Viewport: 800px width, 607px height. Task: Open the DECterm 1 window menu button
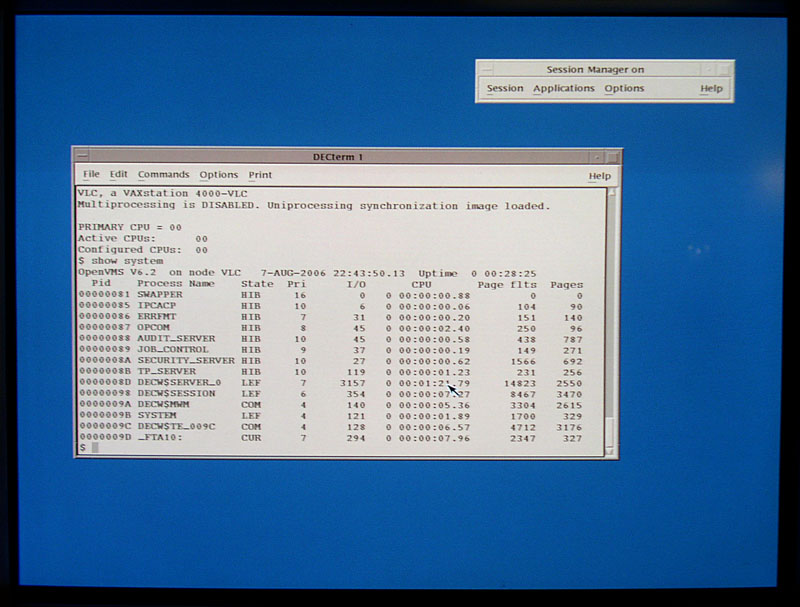(81, 156)
